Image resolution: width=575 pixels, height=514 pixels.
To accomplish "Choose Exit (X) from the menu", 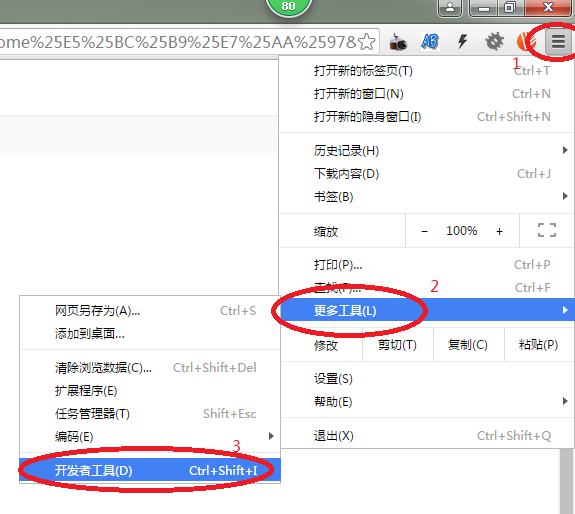I will coord(427,436).
